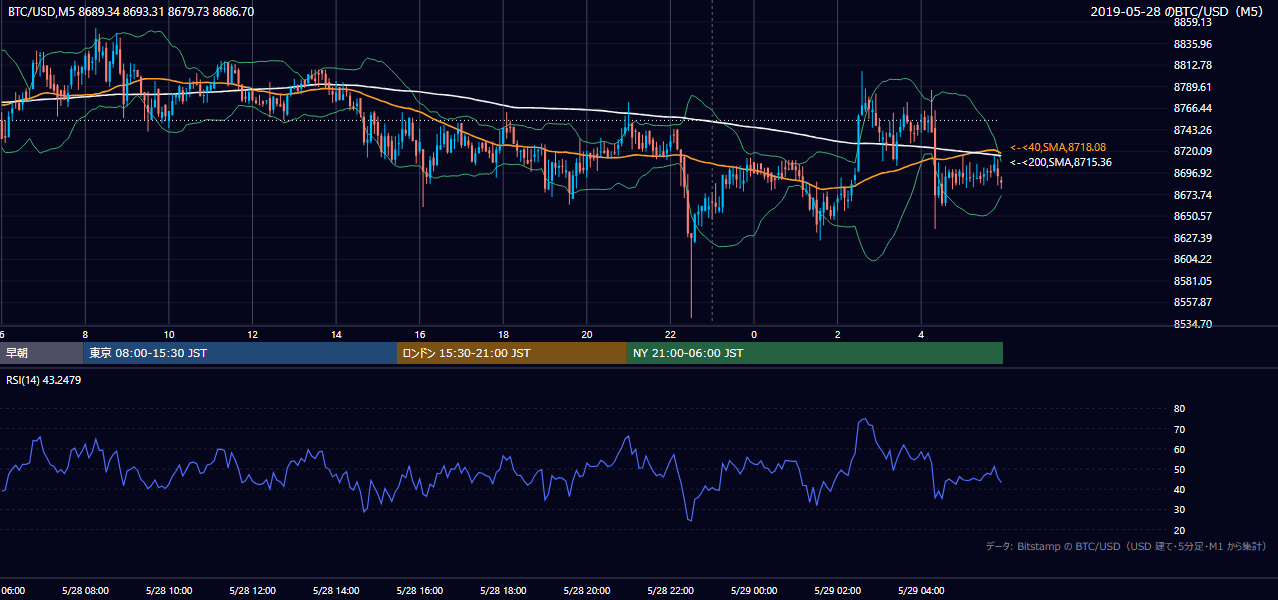Click price axis value 8720.09

coord(1192,151)
